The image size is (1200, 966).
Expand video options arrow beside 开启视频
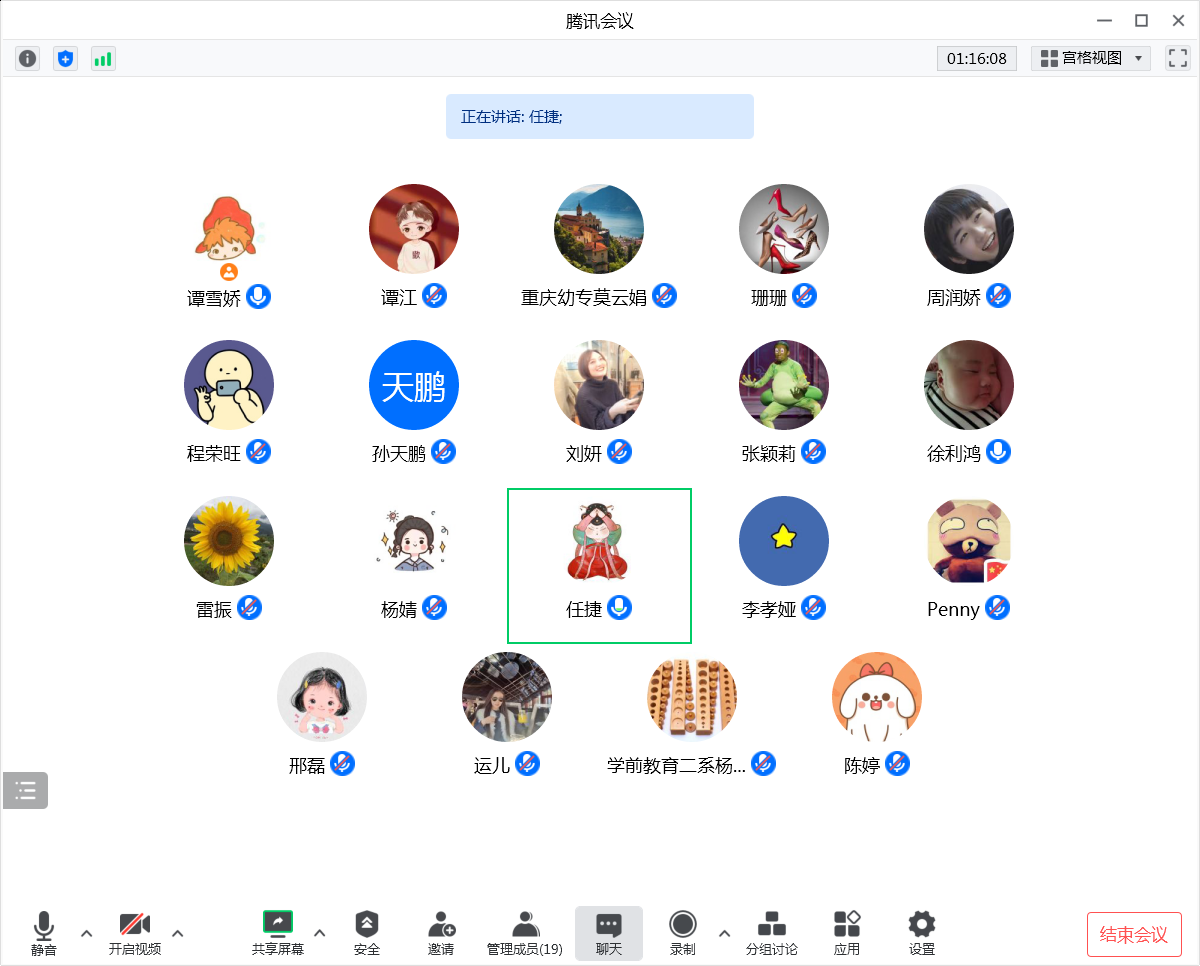(178, 933)
